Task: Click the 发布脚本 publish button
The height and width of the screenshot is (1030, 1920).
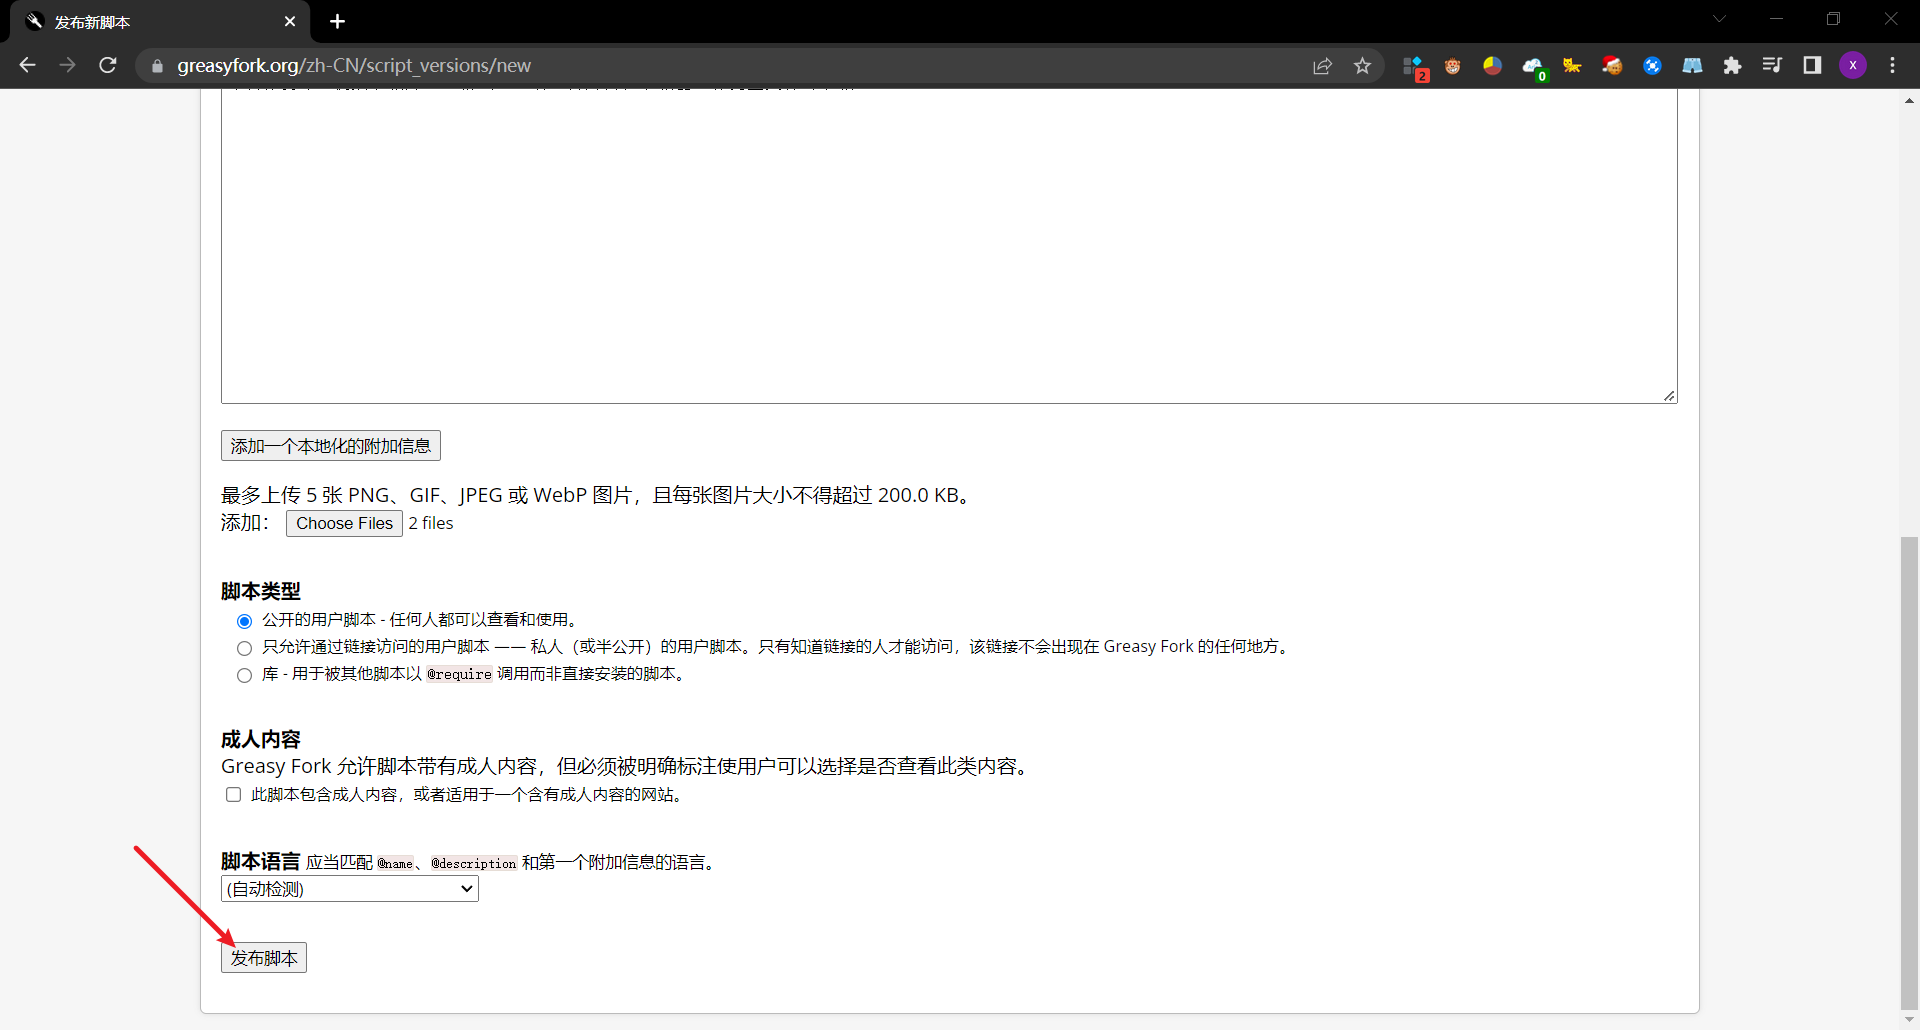Action: click(264, 958)
